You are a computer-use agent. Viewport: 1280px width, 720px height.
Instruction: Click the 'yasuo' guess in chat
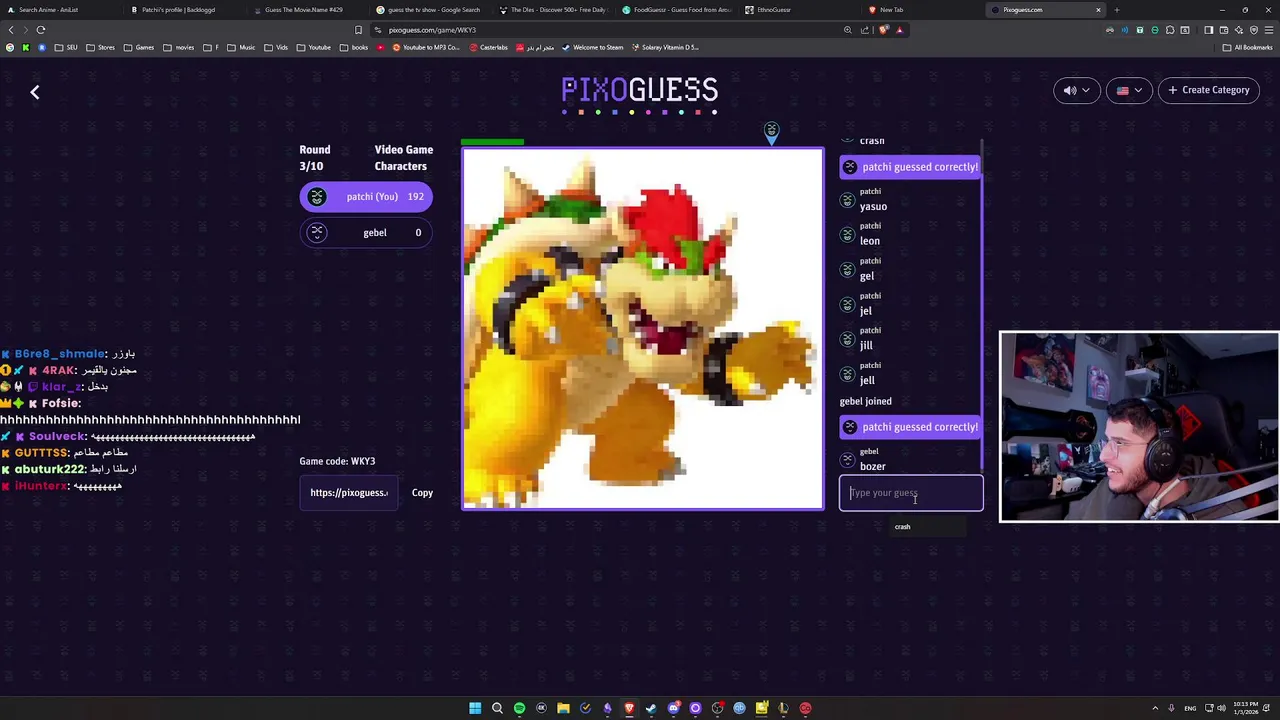(x=873, y=206)
